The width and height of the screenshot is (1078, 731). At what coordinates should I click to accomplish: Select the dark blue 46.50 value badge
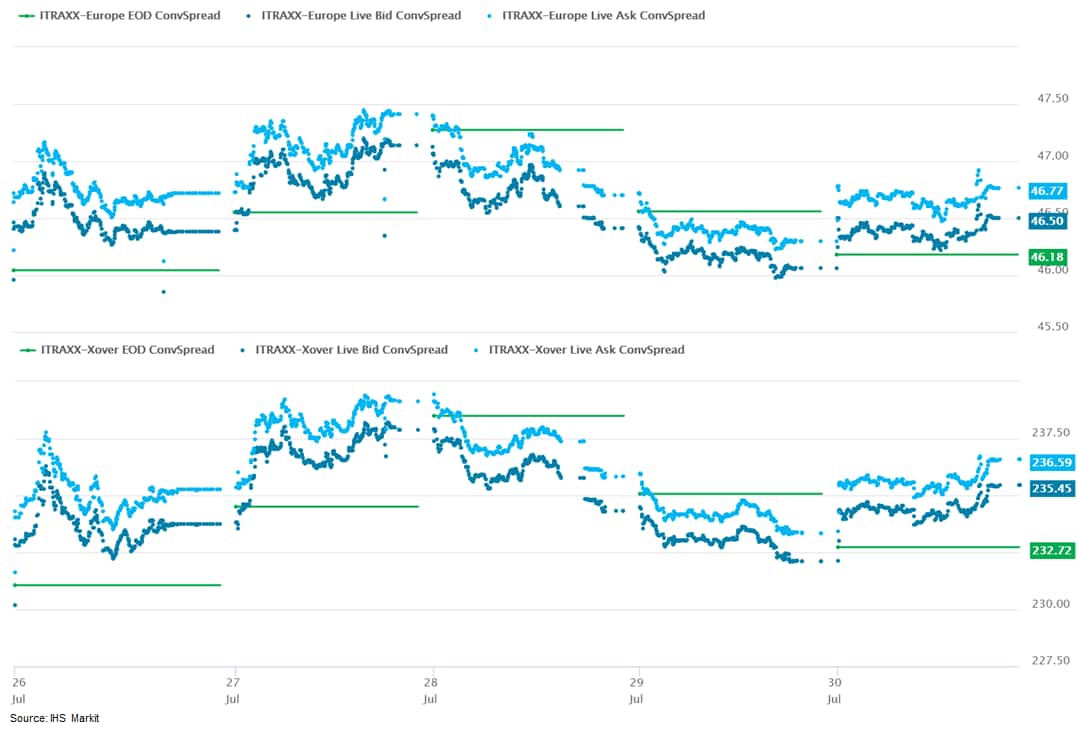pyautogui.click(x=1047, y=222)
